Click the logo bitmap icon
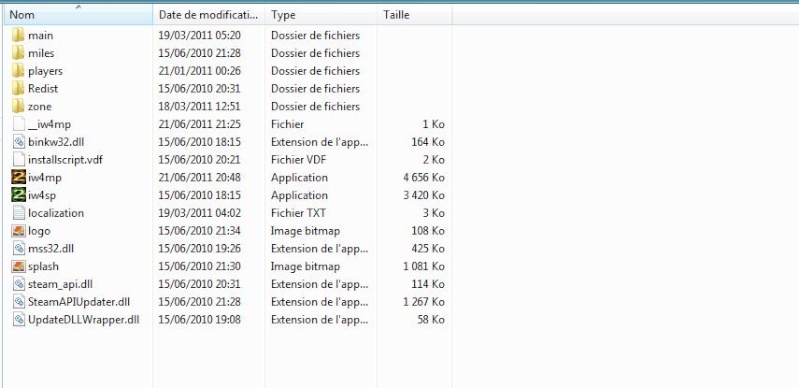The width and height of the screenshot is (799, 388). click(x=18, y=231)
